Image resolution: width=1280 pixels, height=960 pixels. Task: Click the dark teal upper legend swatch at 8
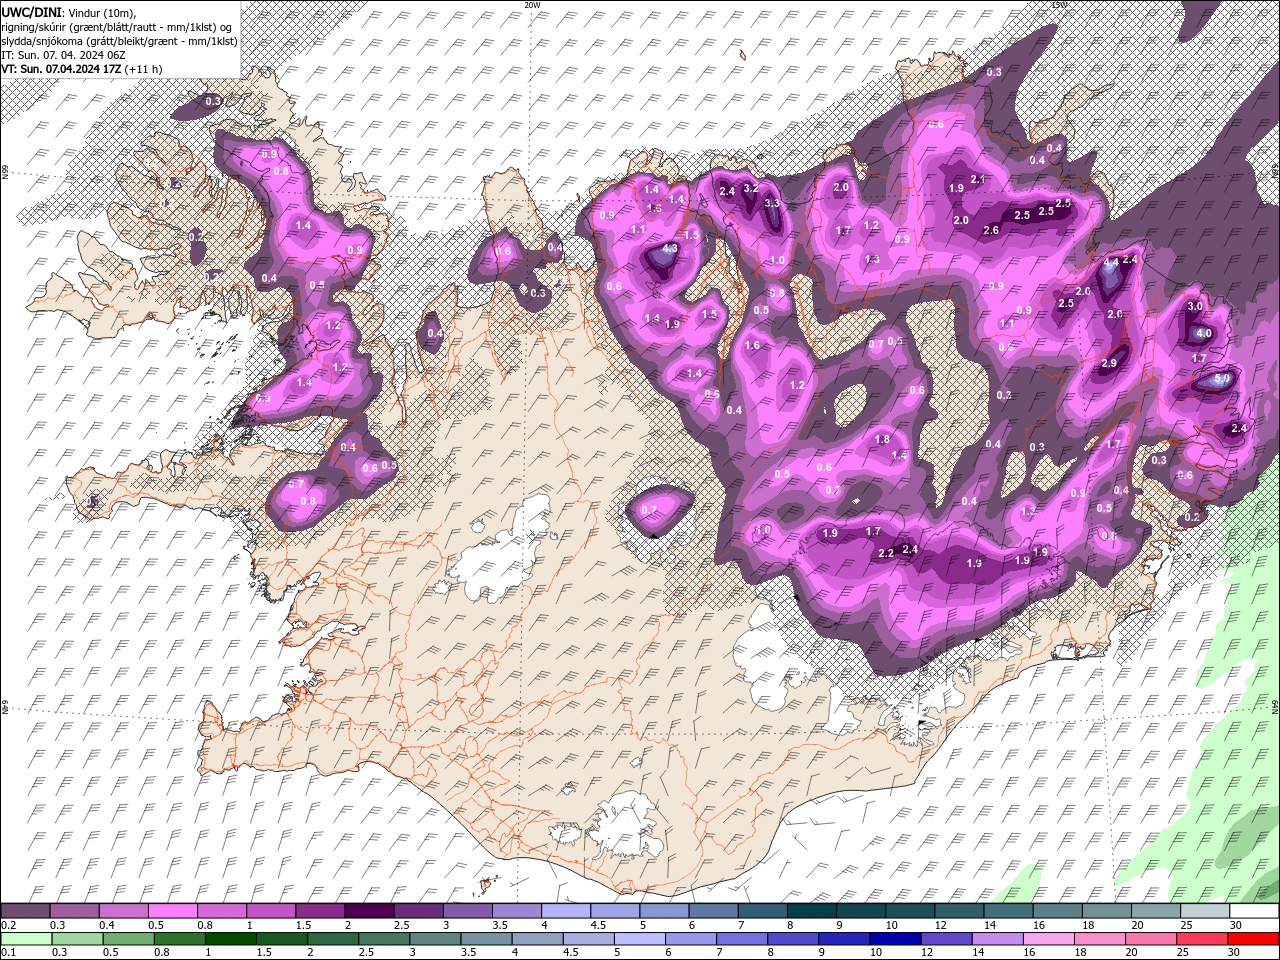[x=810, y=911]
